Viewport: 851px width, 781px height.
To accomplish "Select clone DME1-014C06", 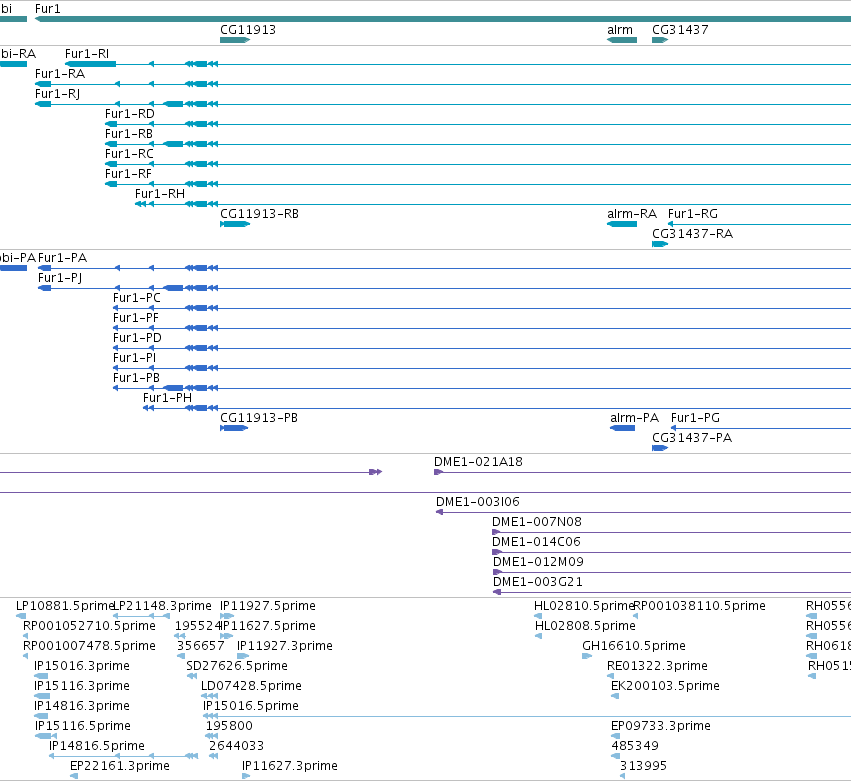I will tap(671, 552).
